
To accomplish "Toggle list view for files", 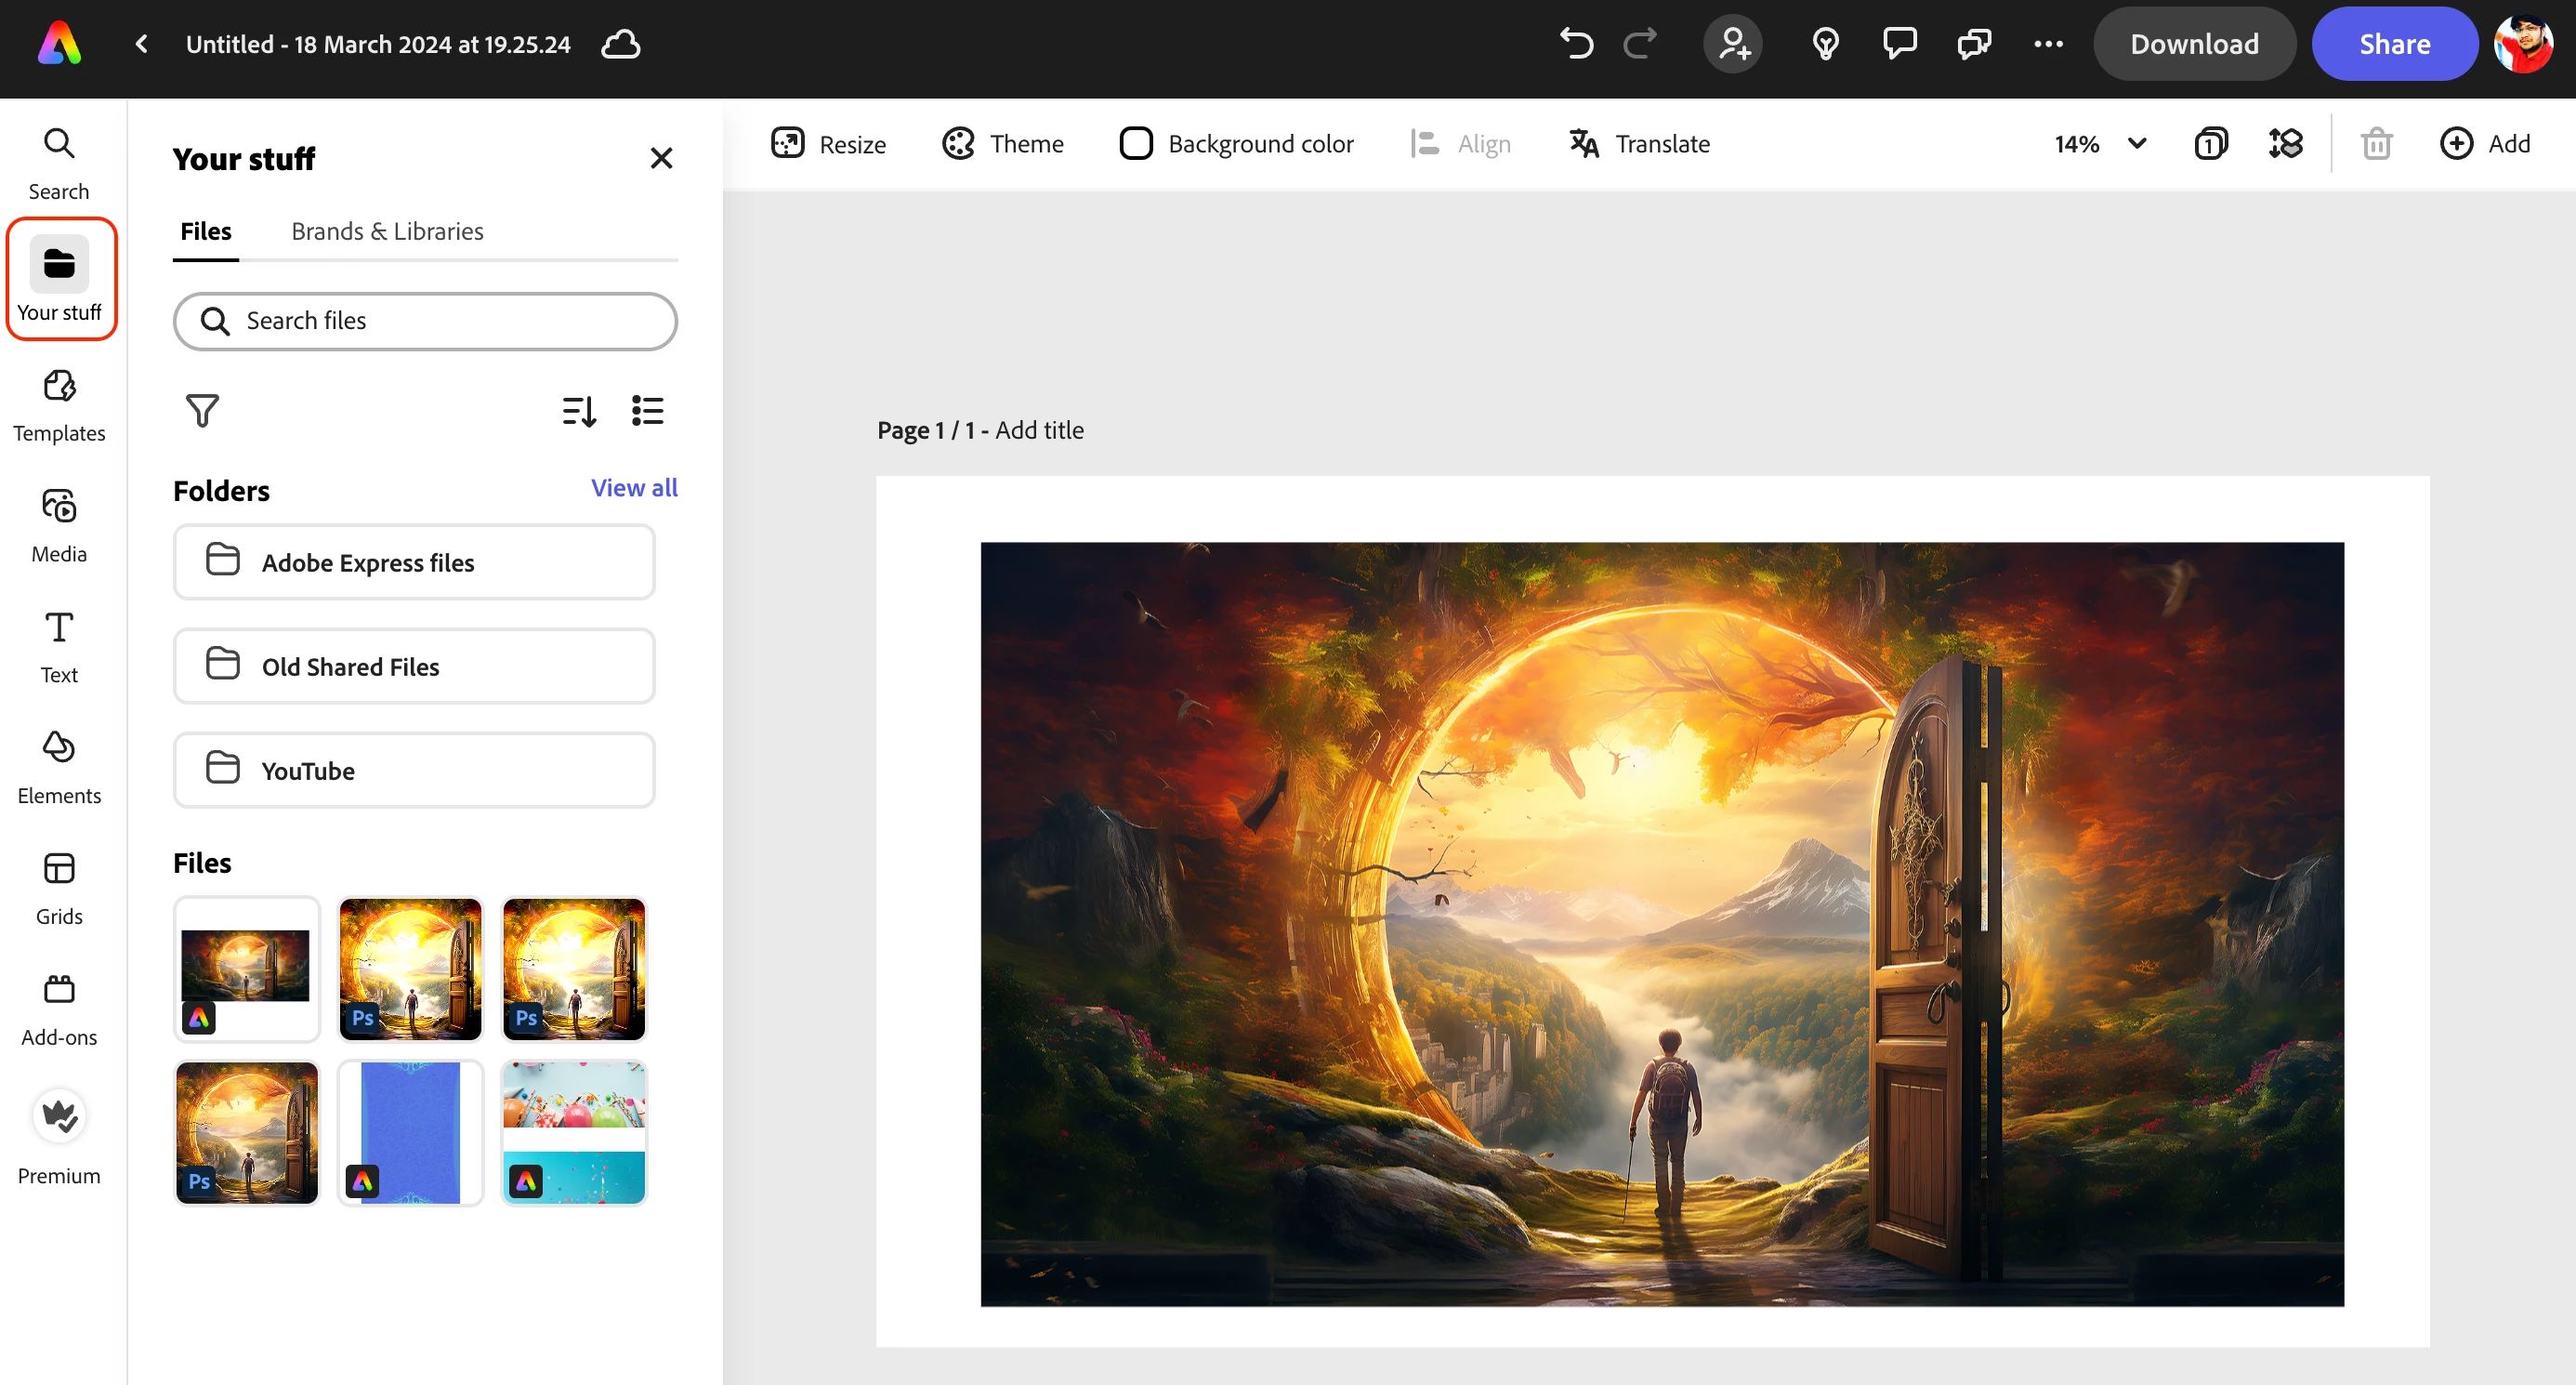I will tap(647, 411).
